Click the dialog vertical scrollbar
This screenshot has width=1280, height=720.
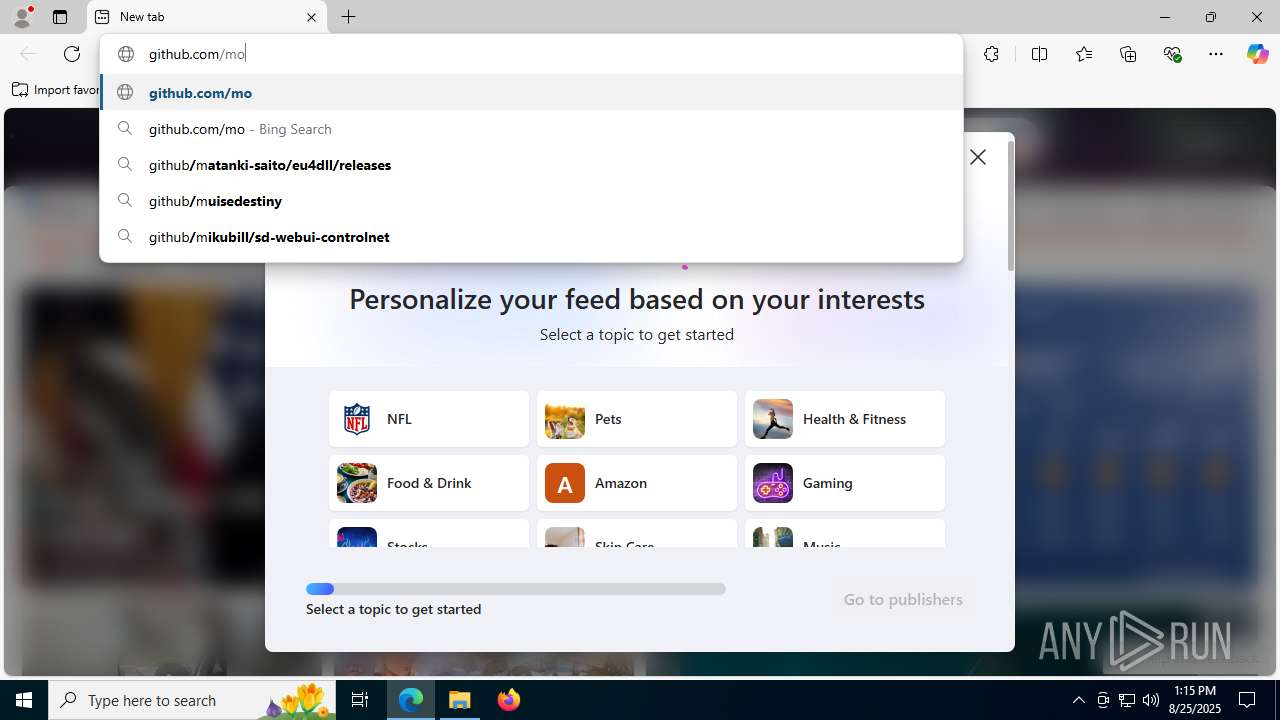[x=1010, y=205]
